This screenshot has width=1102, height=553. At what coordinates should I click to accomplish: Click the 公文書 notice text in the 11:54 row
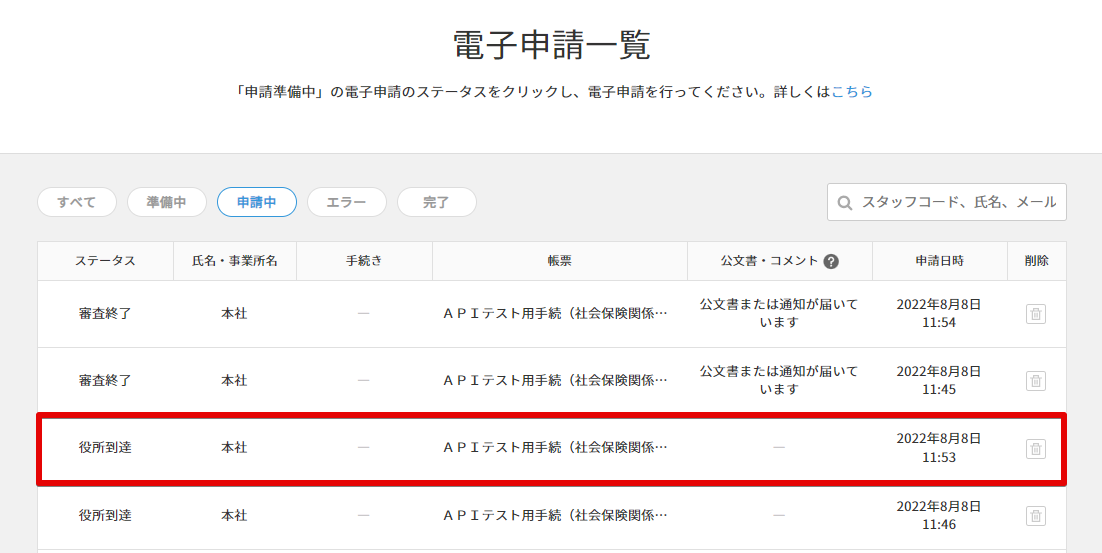[779, 313]
